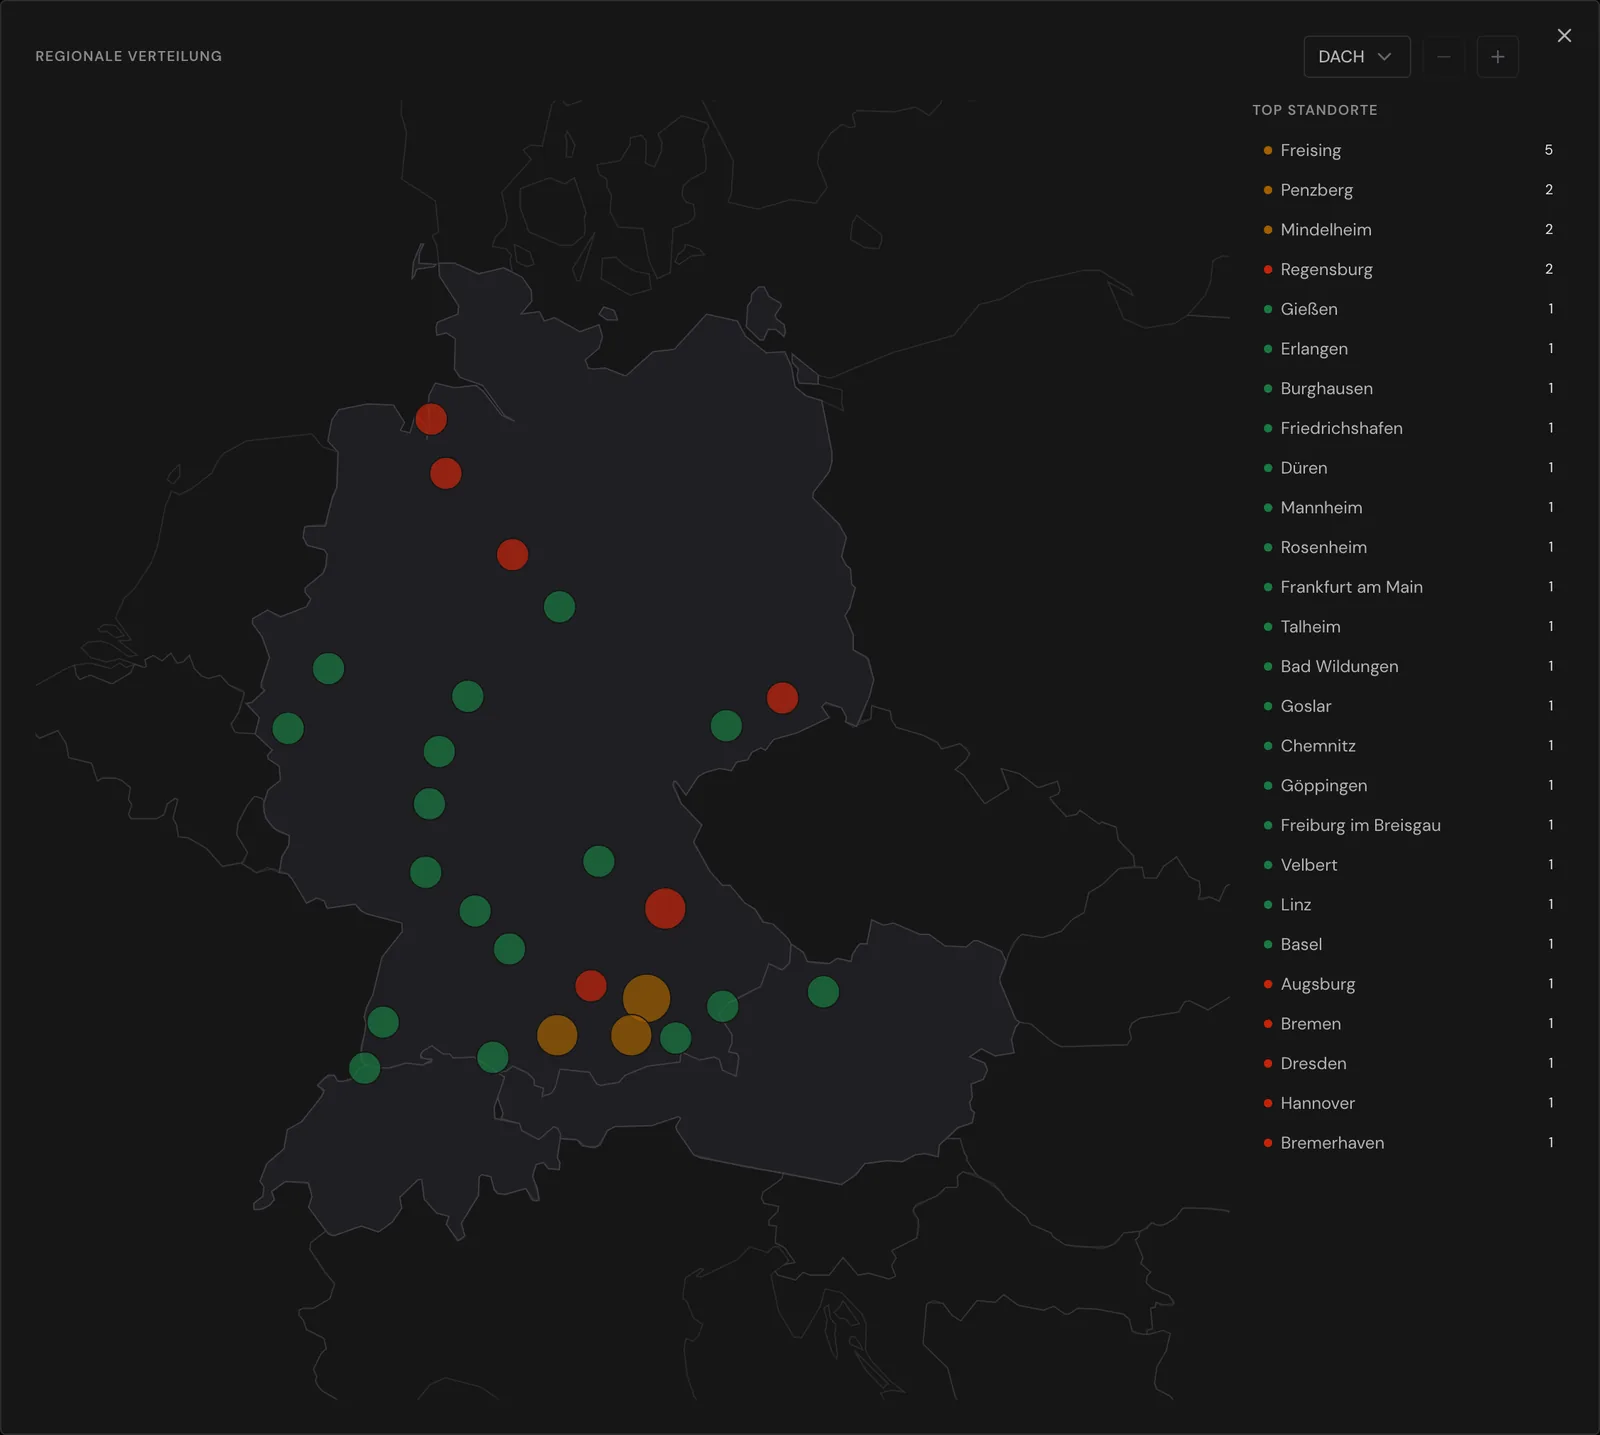Pick Burghausen from the locations list

click(1408, 388)
